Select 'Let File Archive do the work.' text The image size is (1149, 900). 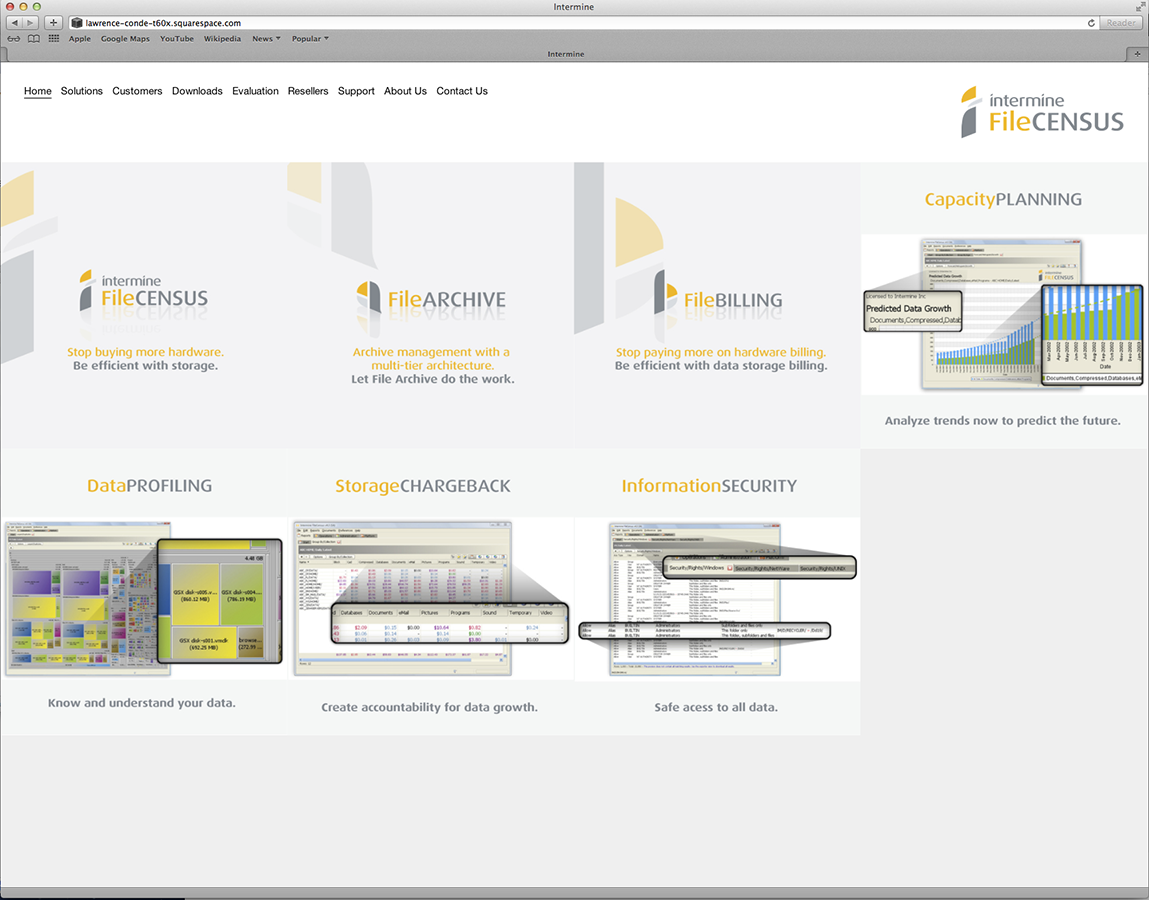point(432,379)
